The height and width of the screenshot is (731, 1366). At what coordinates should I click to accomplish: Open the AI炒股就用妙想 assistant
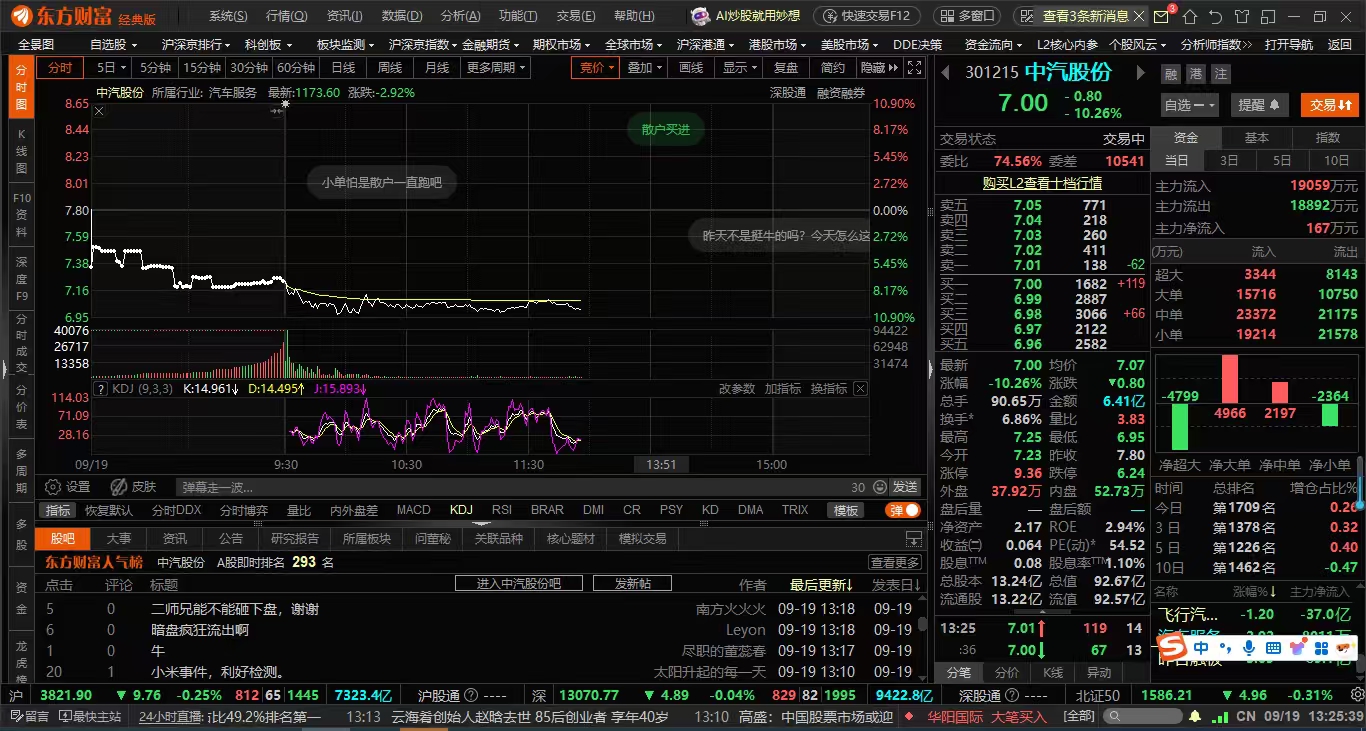pos(746,16)
